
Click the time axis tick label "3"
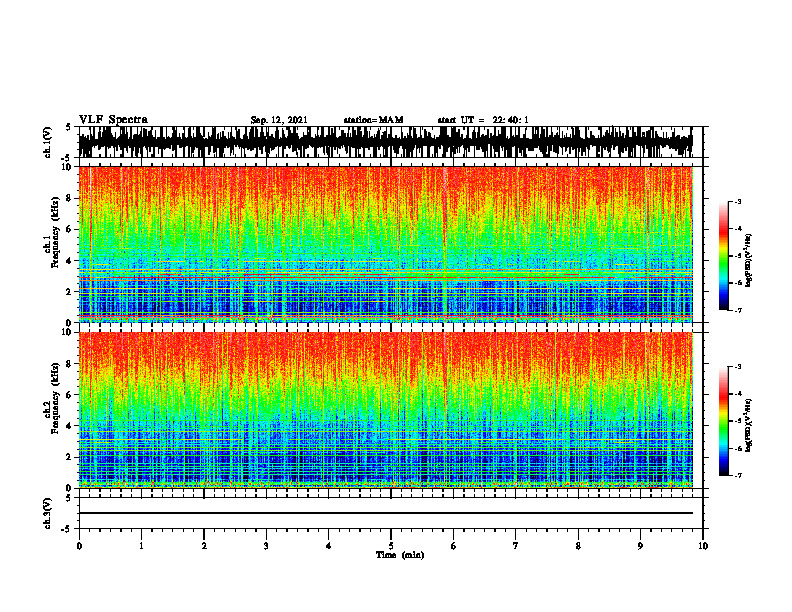tap(266, 546)
